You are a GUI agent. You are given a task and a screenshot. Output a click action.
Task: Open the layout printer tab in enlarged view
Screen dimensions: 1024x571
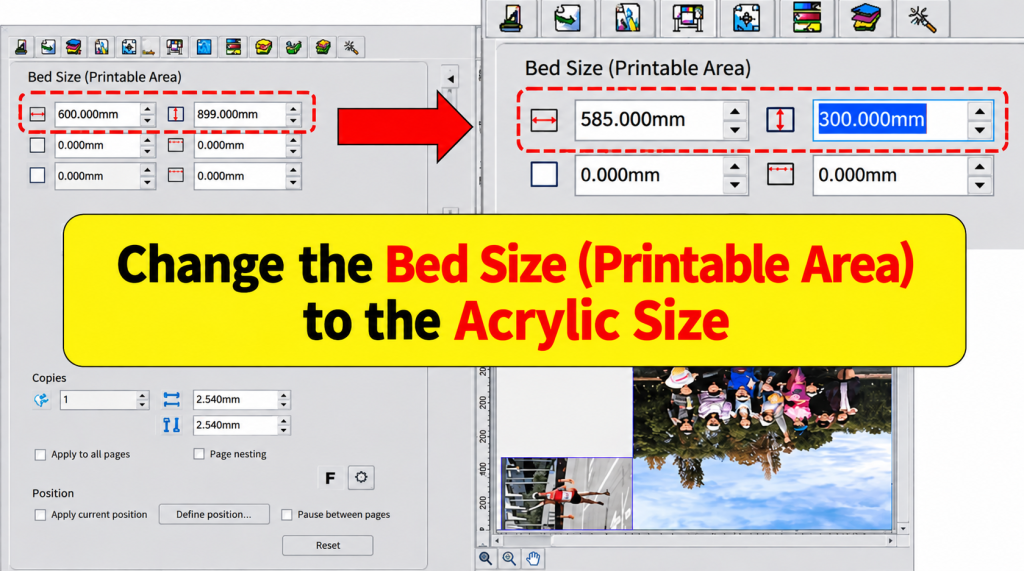point(511,18)
